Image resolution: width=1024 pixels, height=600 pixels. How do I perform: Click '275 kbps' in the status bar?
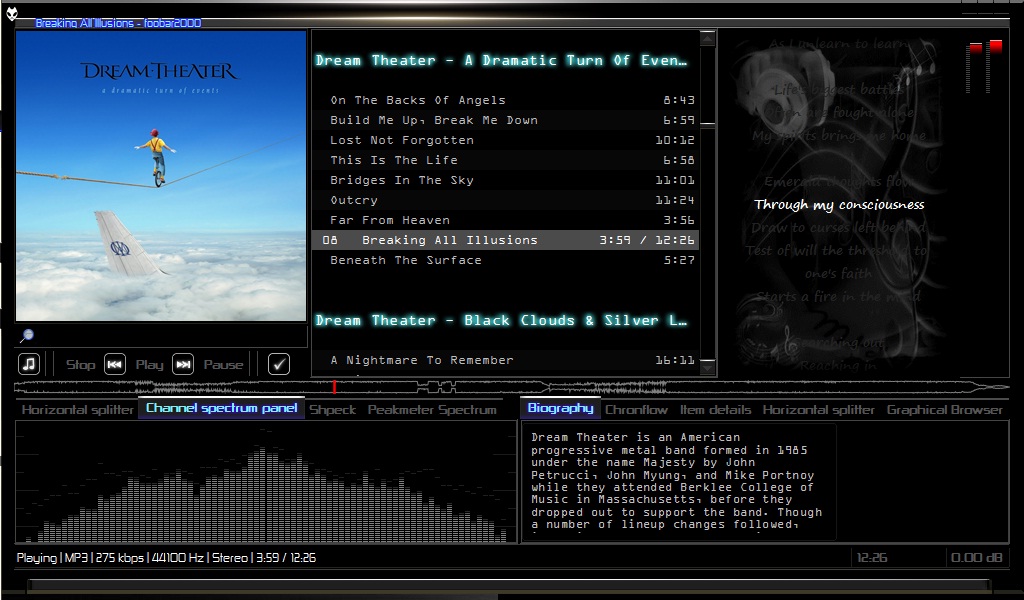click(x=120, y=558)
